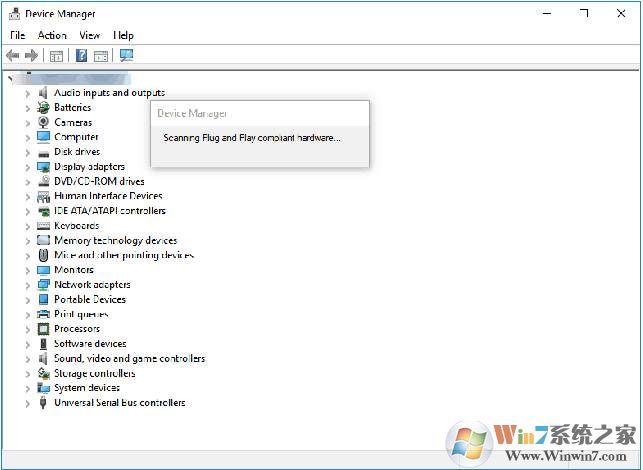Click the Processors chip icon
The image size is (643, 470).
43,329
